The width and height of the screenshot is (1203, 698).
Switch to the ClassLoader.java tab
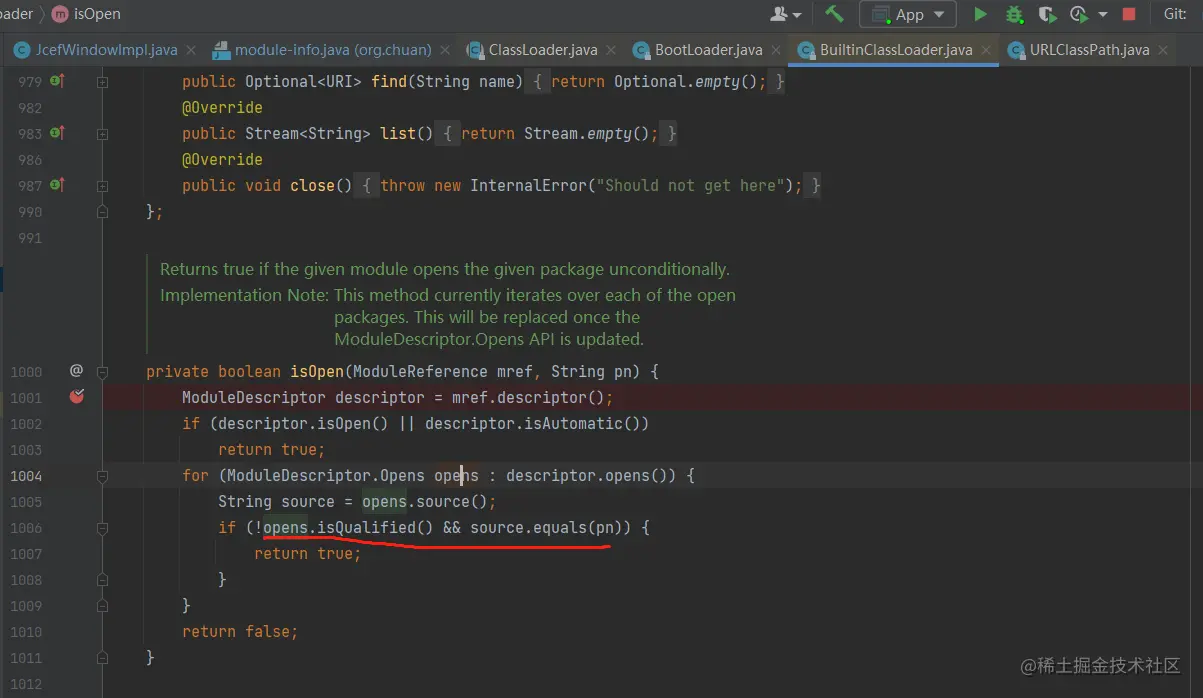pos(543,49)
